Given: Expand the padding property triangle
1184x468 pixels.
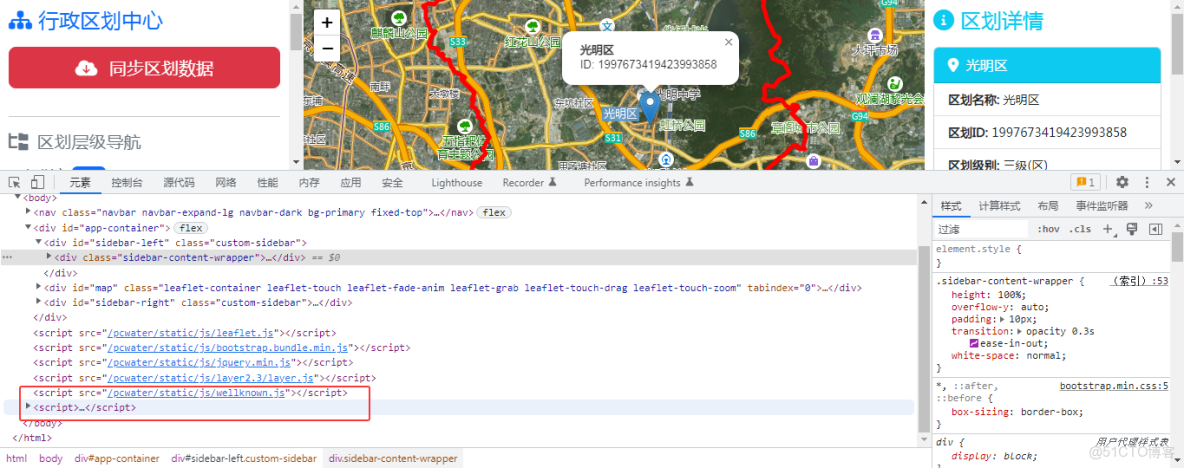Looking at the screenshot, I should point(1002,320).
